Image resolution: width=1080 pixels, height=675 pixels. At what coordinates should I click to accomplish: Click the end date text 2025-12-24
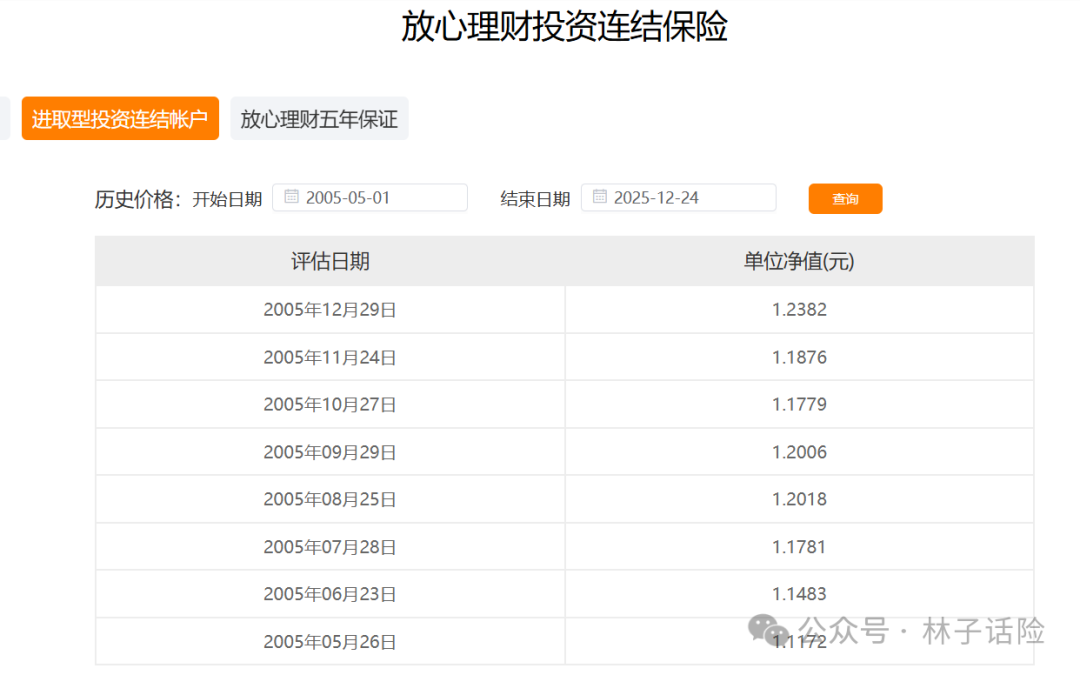coord(656,197)
